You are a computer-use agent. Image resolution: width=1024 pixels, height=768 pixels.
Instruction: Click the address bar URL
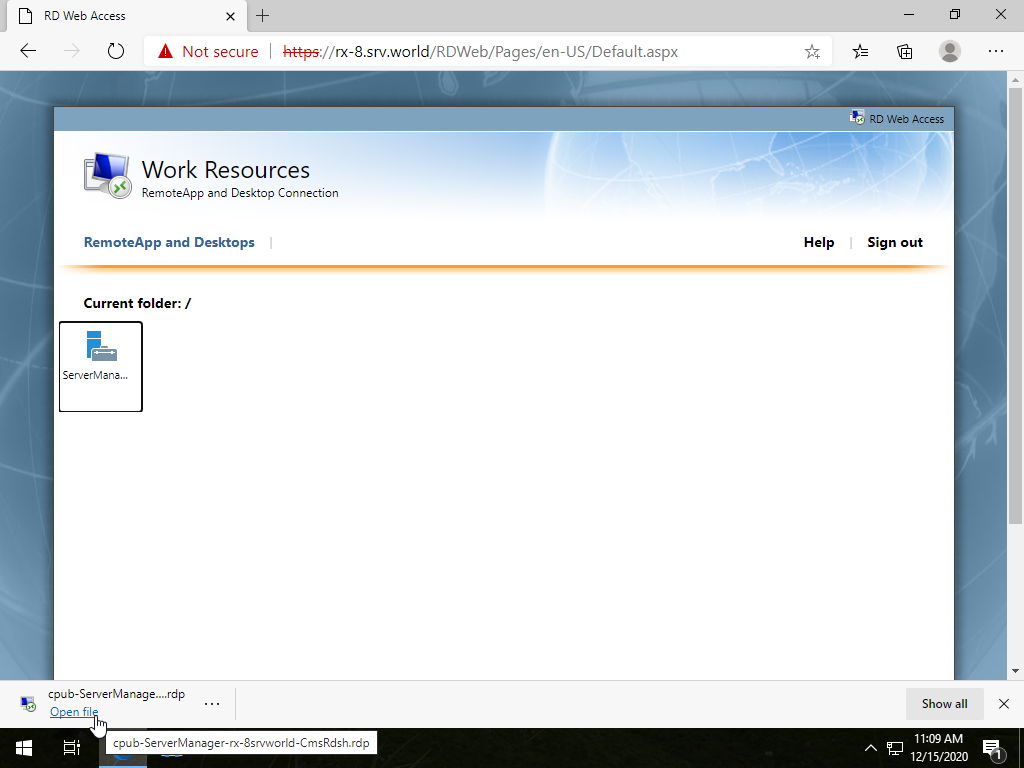pyautogui.click(x=481, y=52)
